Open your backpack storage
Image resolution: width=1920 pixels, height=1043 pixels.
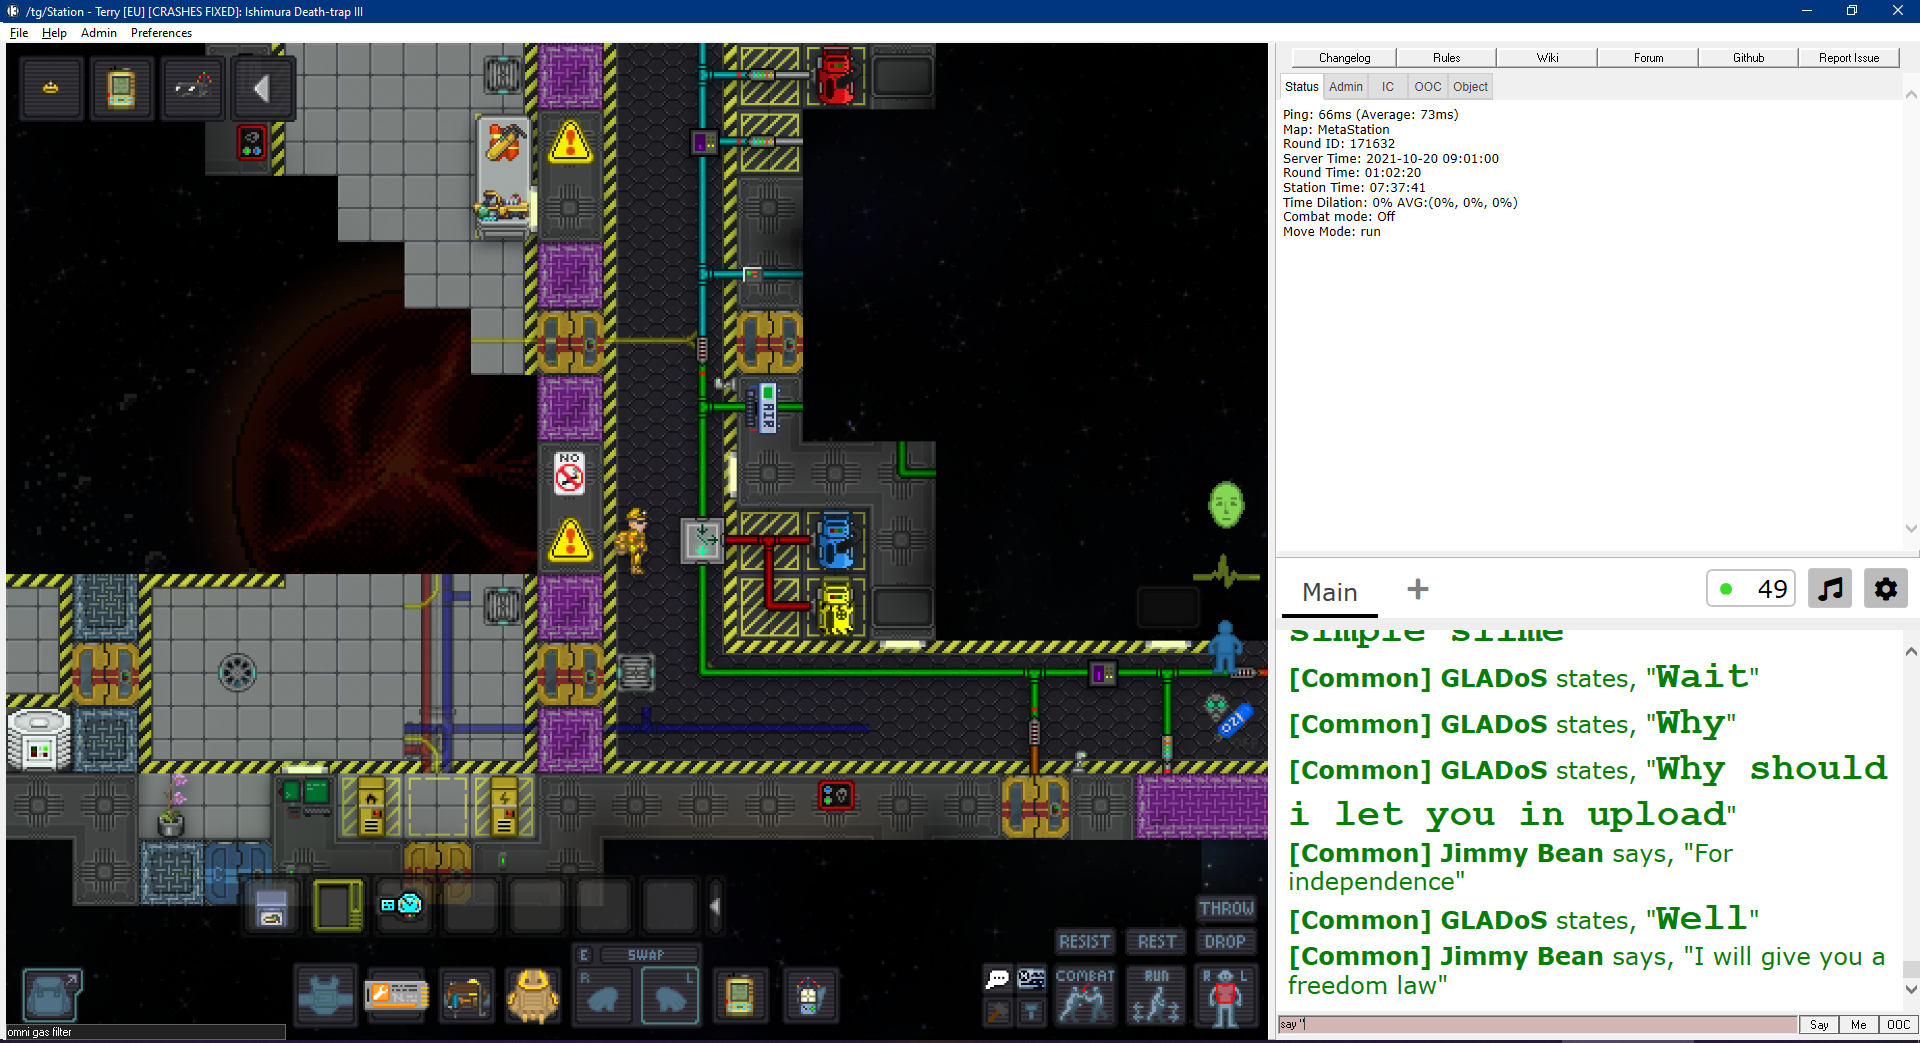52,993
